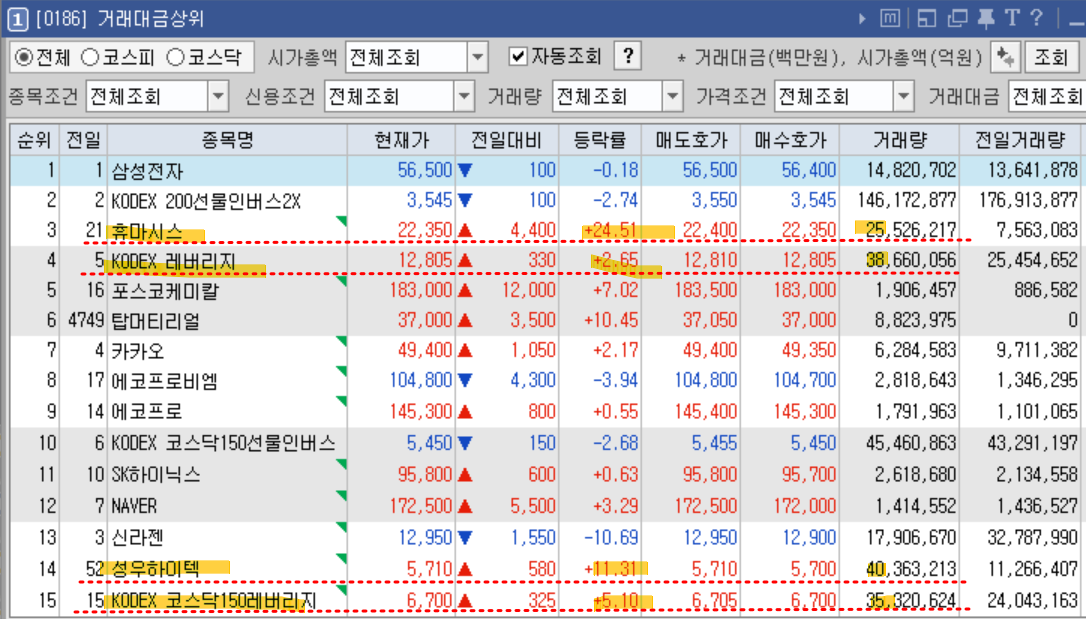
Task: Click the 4749 previous rank cell
Action: pos(86,321)
